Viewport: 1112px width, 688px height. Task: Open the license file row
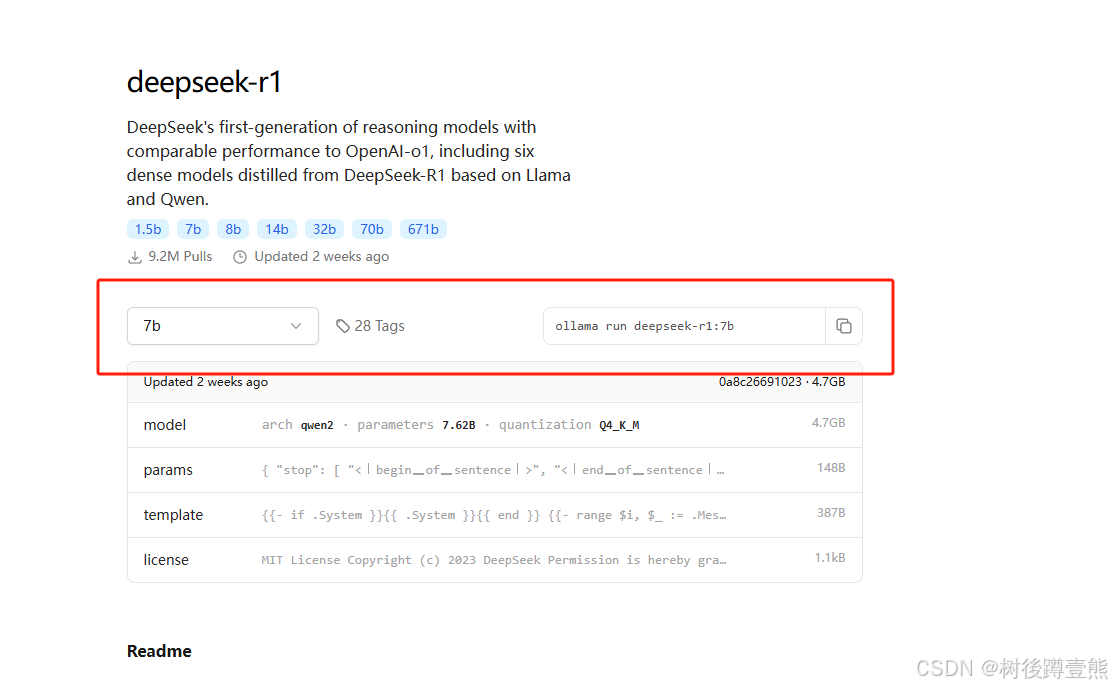494,560
